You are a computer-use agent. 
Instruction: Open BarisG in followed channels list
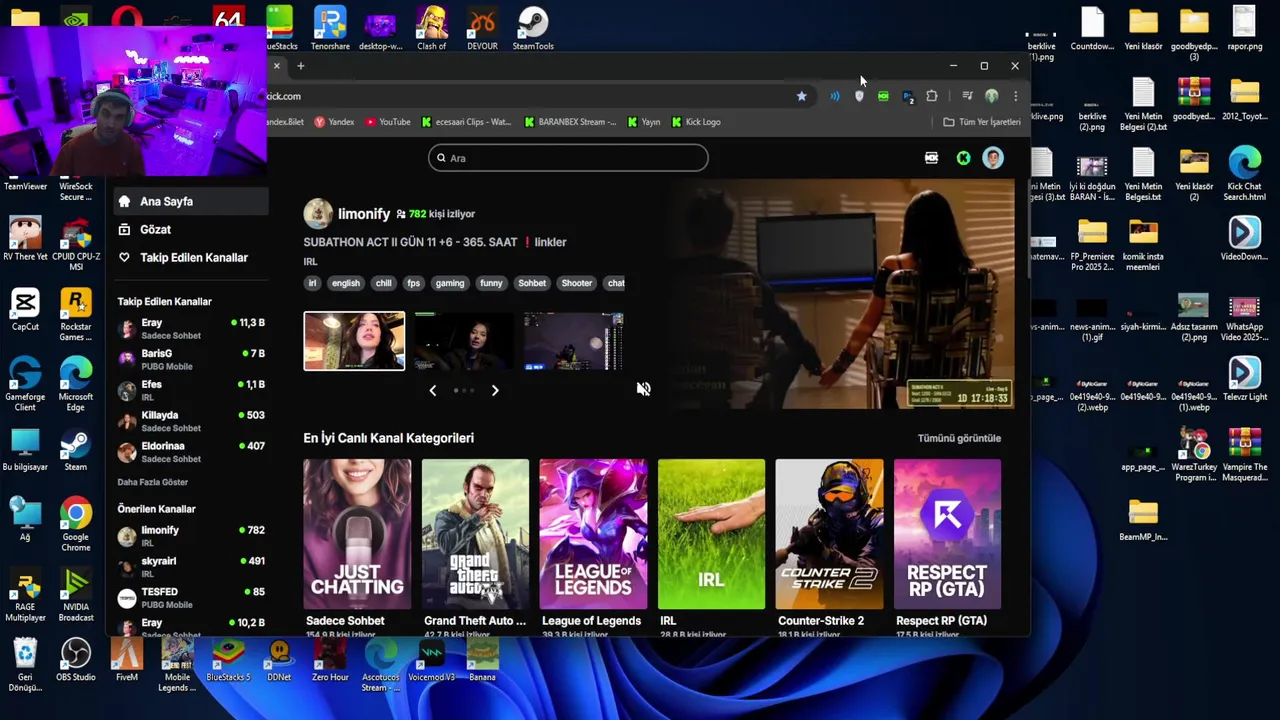(191, 360)
